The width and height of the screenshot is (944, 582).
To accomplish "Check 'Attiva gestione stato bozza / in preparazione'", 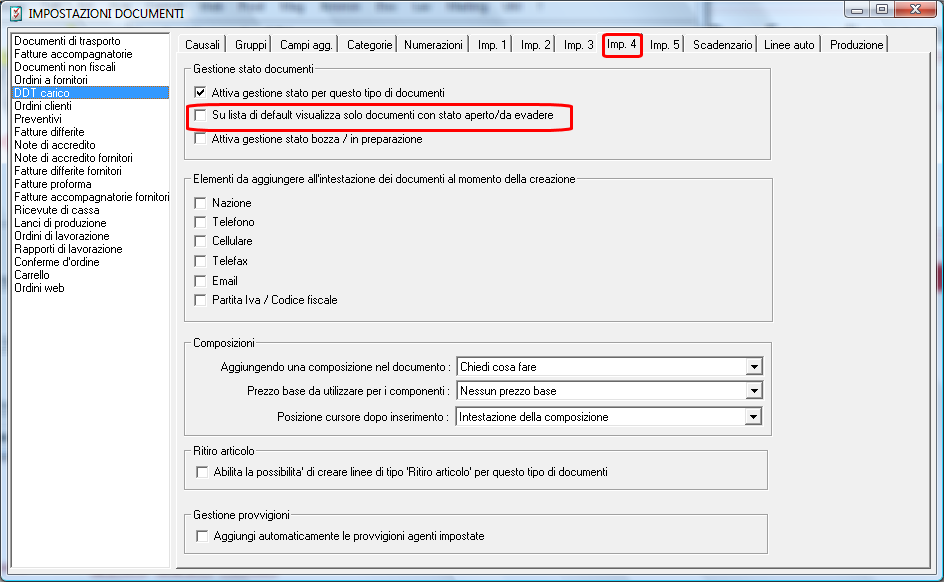I will coord(200,139).
